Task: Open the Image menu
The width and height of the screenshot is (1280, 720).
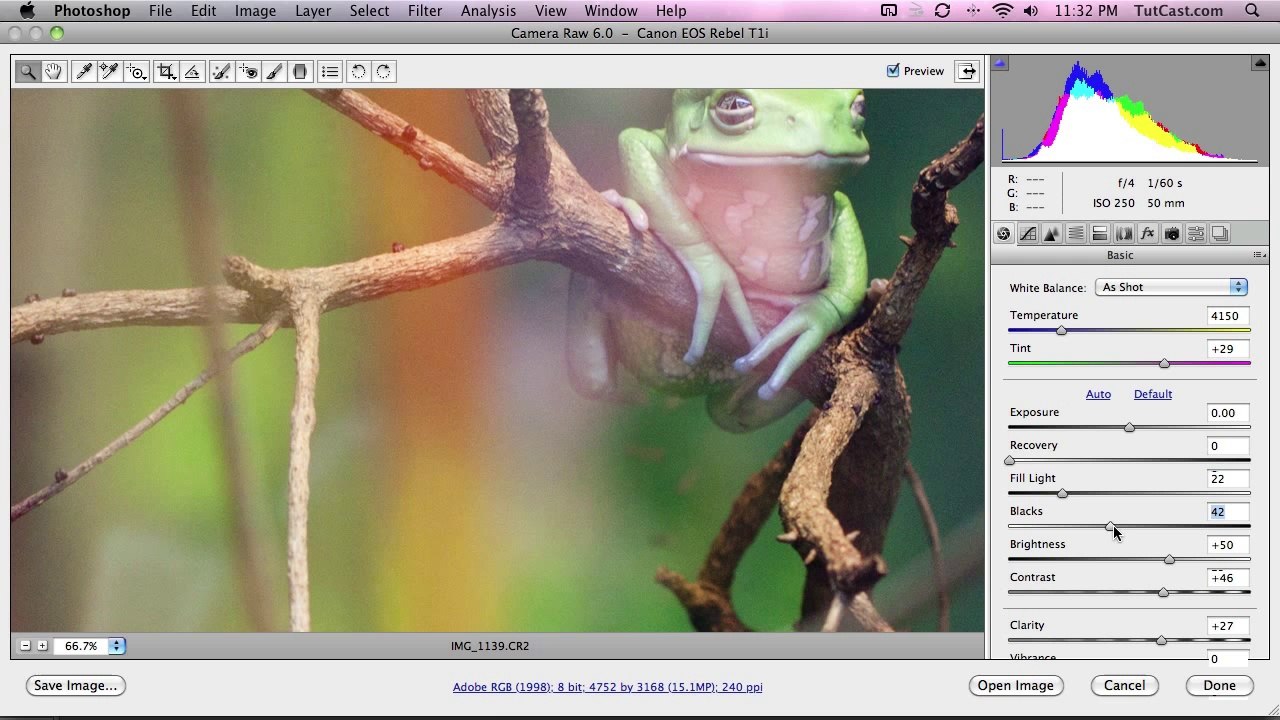Action: [x=255, y=11]
